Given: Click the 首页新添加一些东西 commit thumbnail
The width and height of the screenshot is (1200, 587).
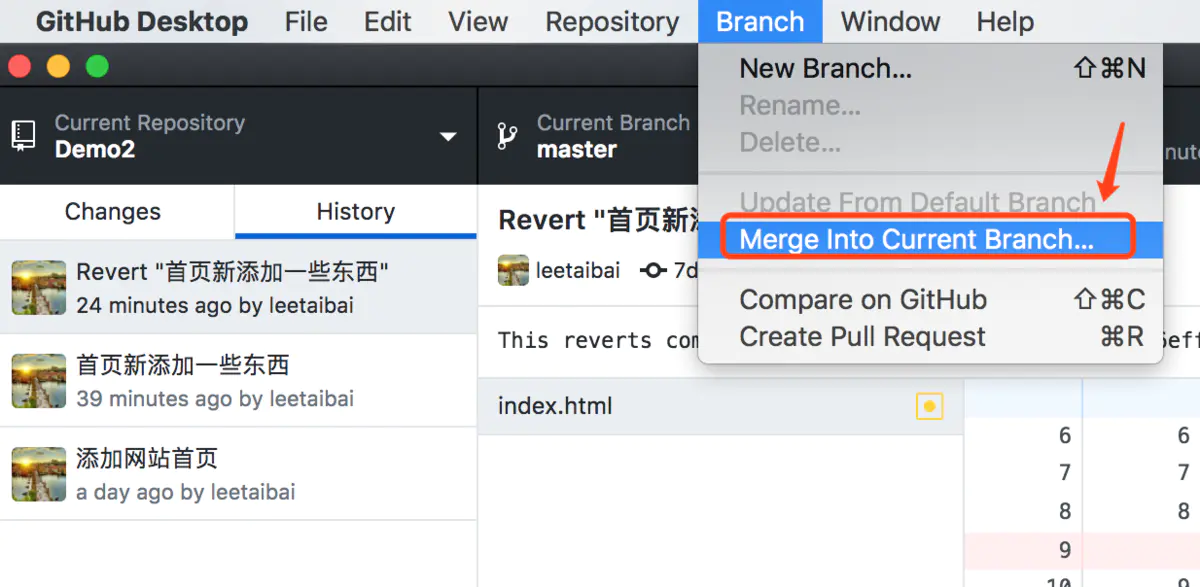Looking at the screenshot, I should [x=38, y=381].
